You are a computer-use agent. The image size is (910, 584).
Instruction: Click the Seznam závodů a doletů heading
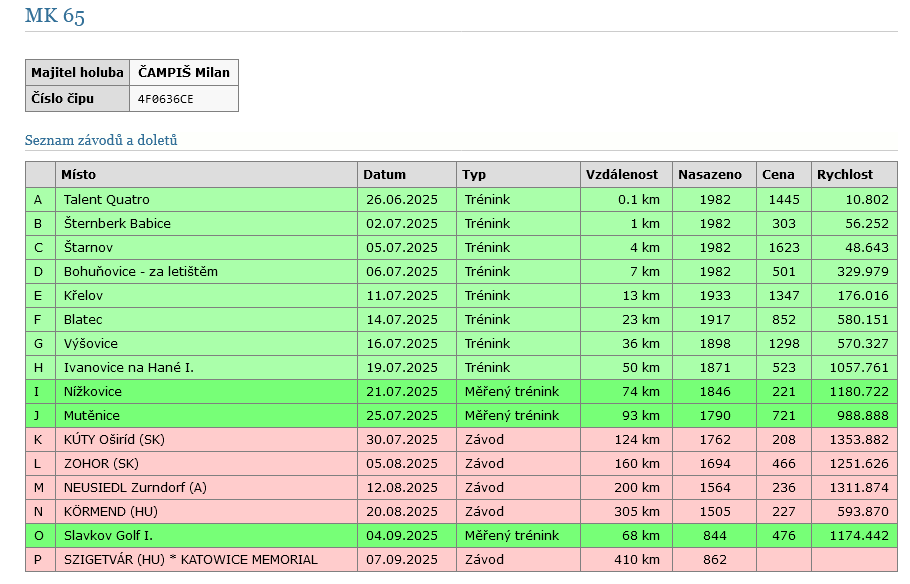(x=101, y=141)
